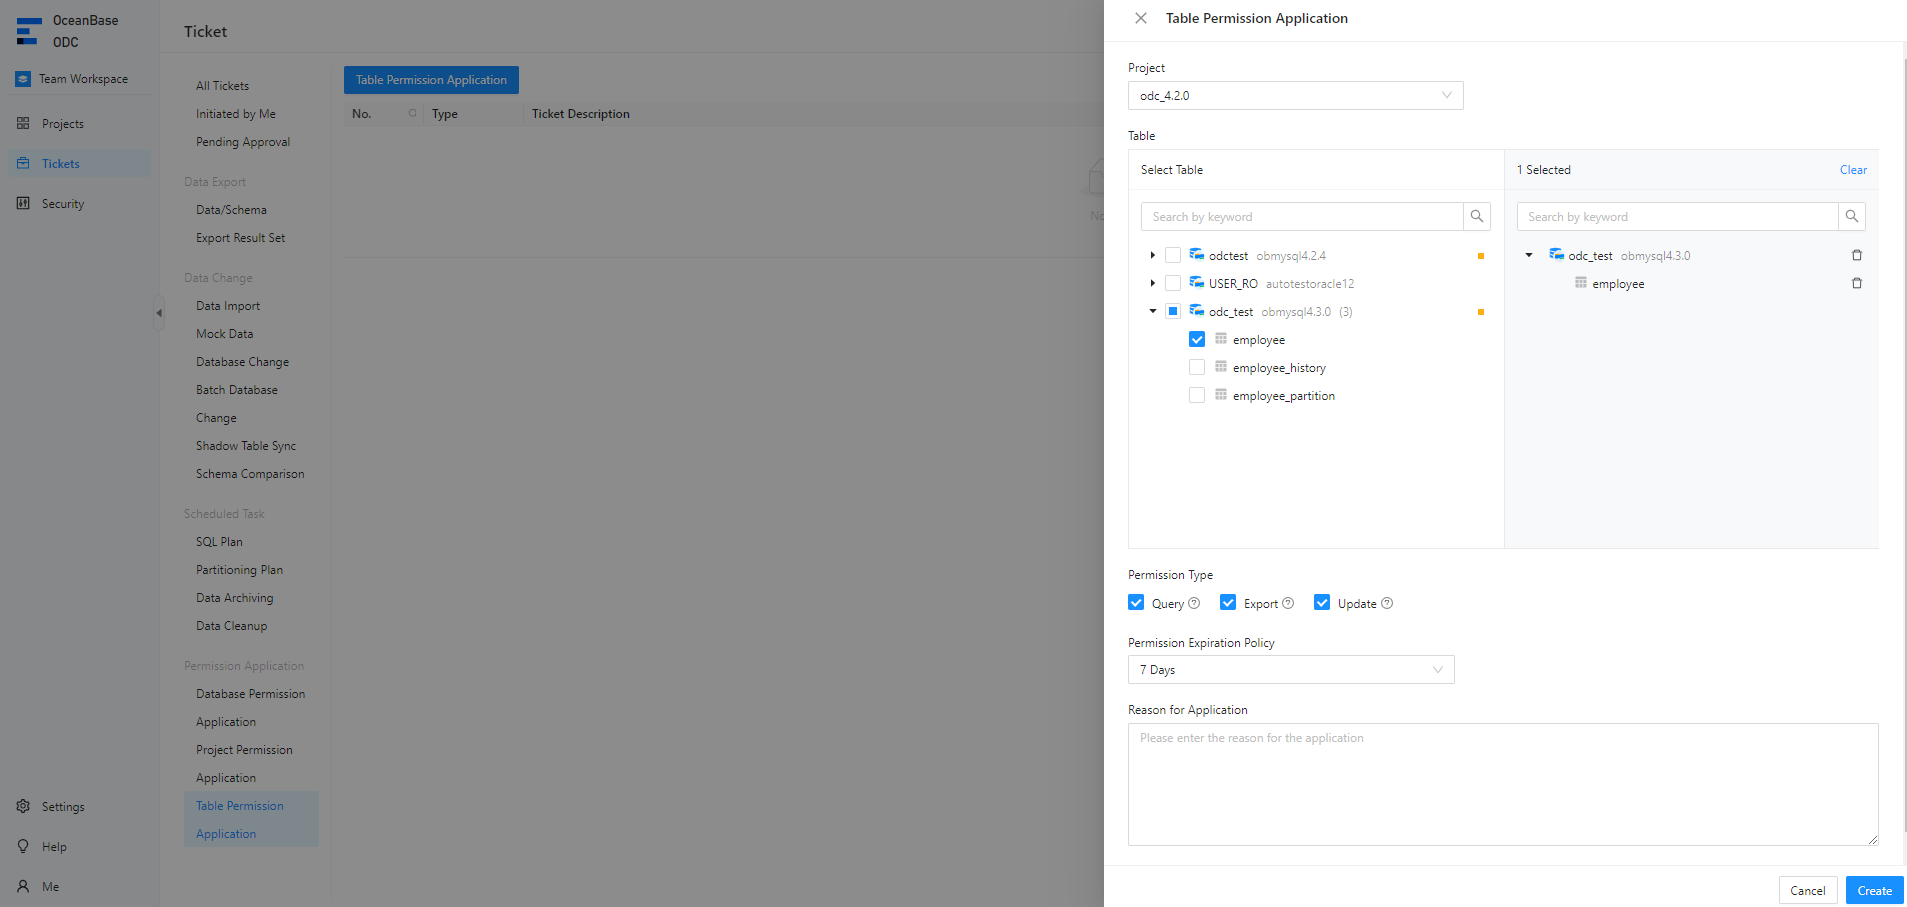Screen dimensions: 1907x907
Task: Click the search icon in Selected panel
Action: (x=1851, y=216)
